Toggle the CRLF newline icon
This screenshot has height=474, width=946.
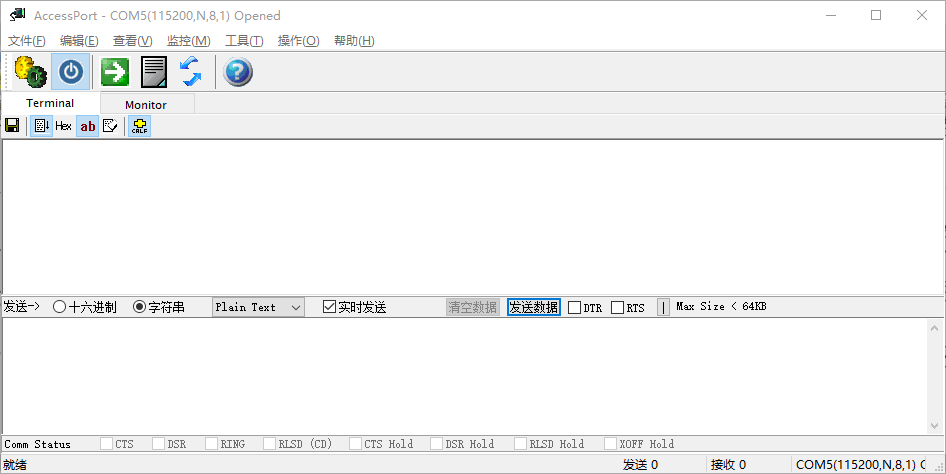pyautogui.click(x=139, y=126)
